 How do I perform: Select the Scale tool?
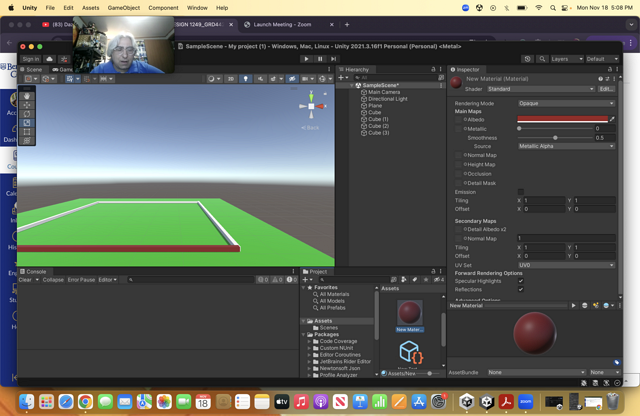(27, 123)
